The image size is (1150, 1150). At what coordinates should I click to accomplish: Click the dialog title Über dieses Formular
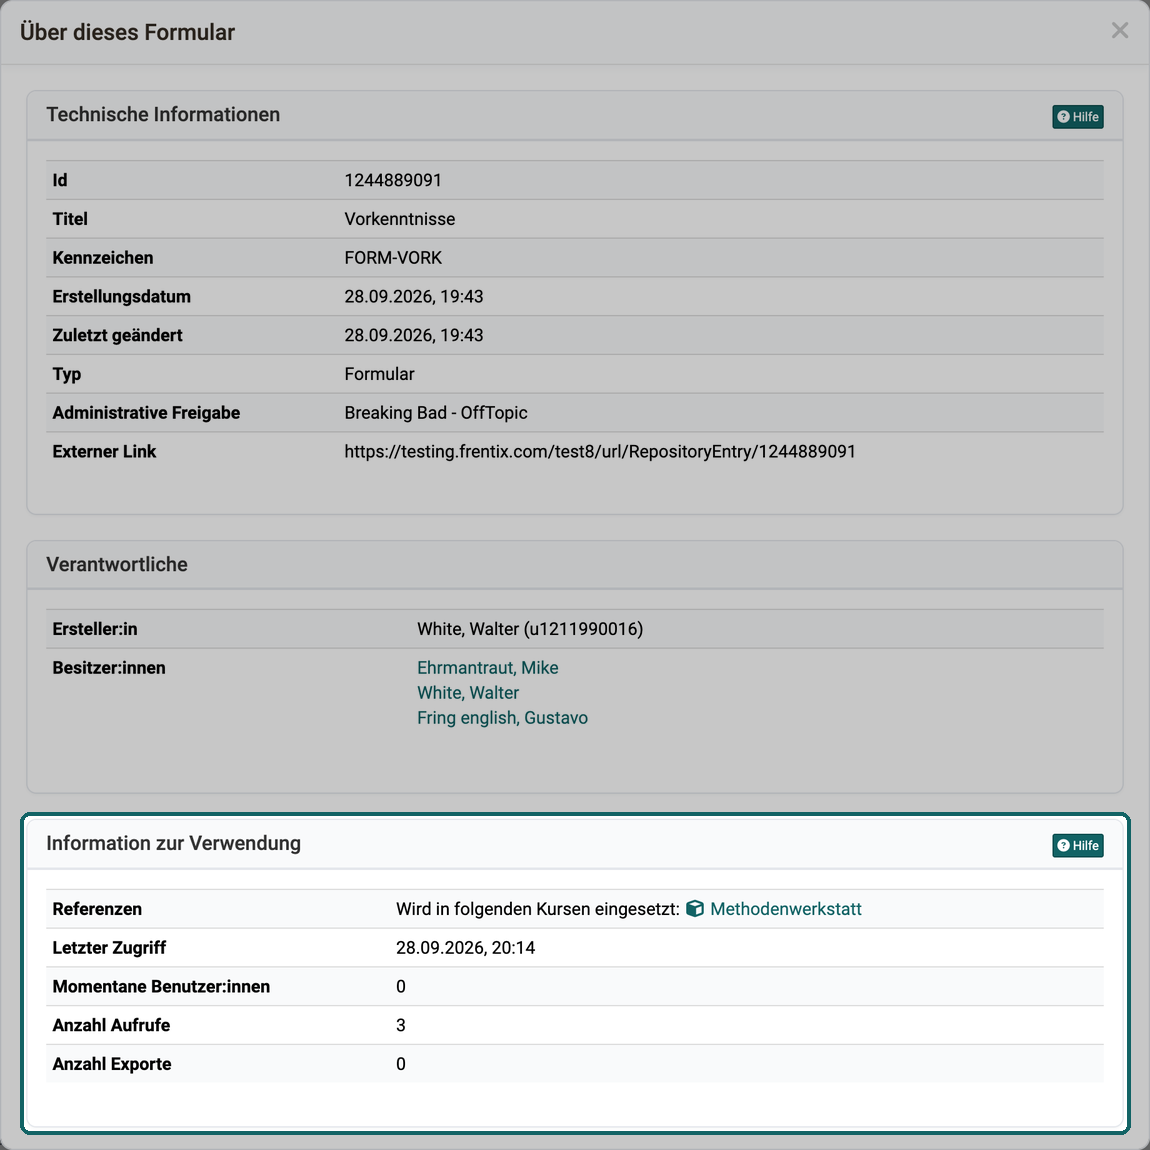tap(128, 32)
